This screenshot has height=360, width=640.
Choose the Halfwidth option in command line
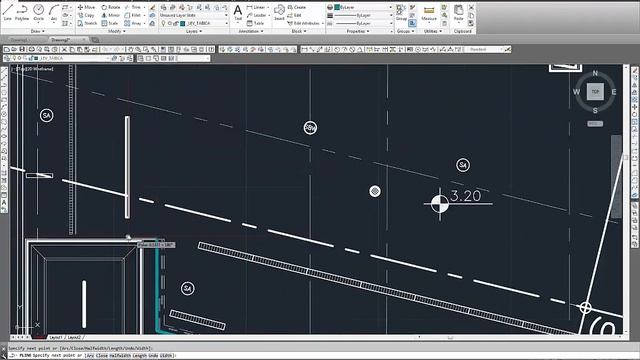click(119, 356)
